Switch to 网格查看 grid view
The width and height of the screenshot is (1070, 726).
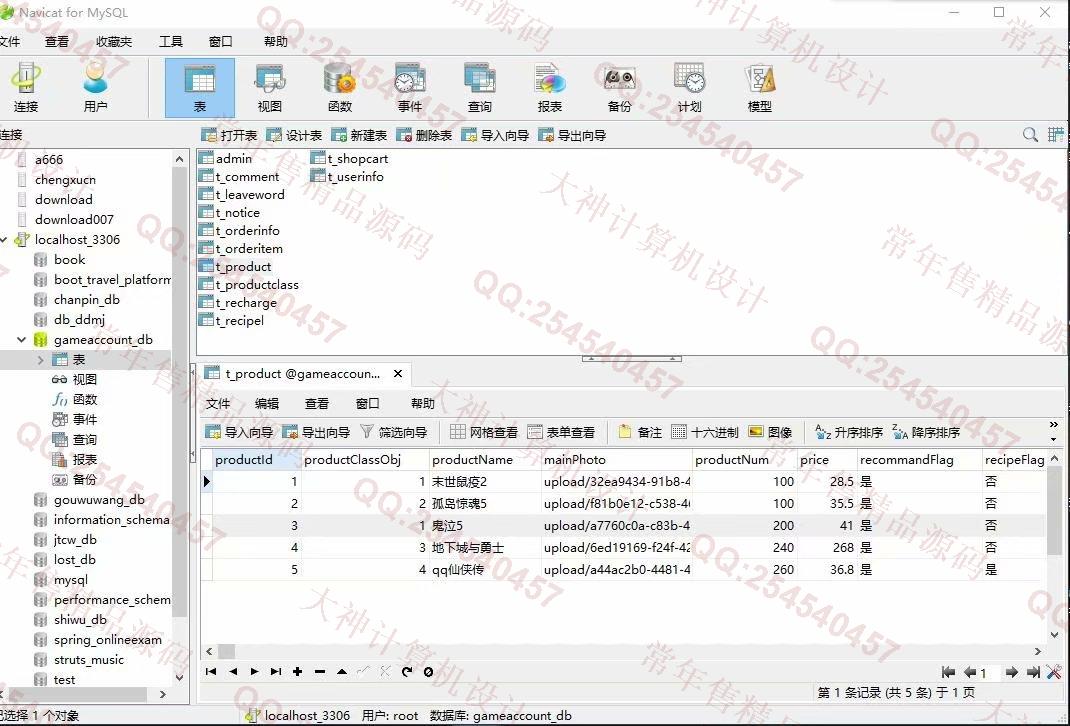(484, 432)
